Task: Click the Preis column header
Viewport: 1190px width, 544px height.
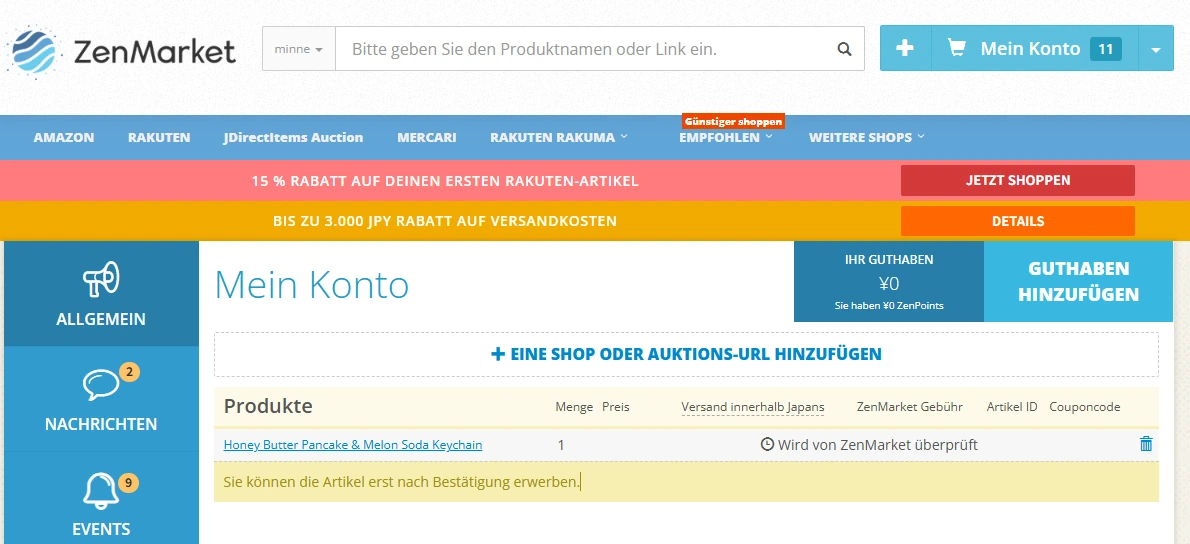Action: (615, 407)
